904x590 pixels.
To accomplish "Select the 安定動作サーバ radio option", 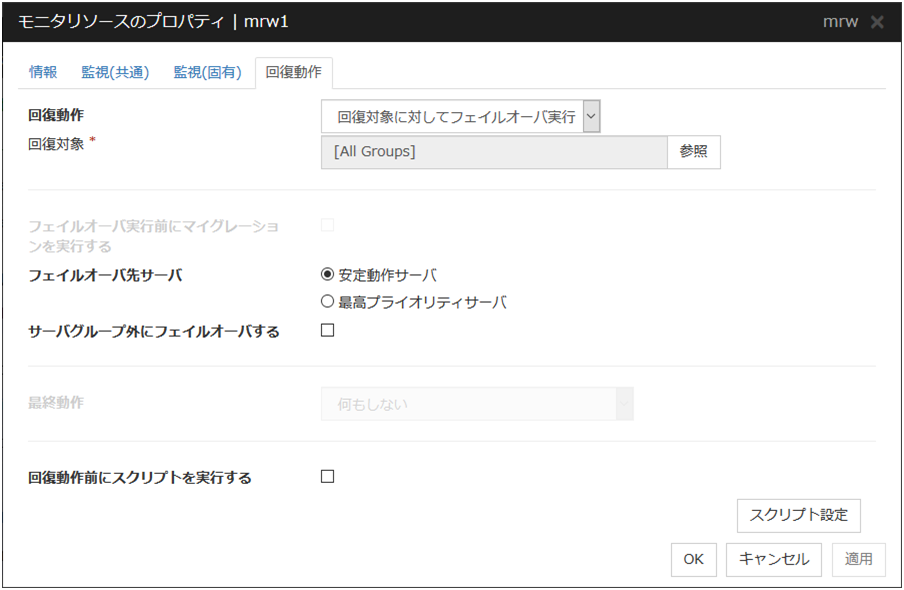I will [x=327, y=275].
